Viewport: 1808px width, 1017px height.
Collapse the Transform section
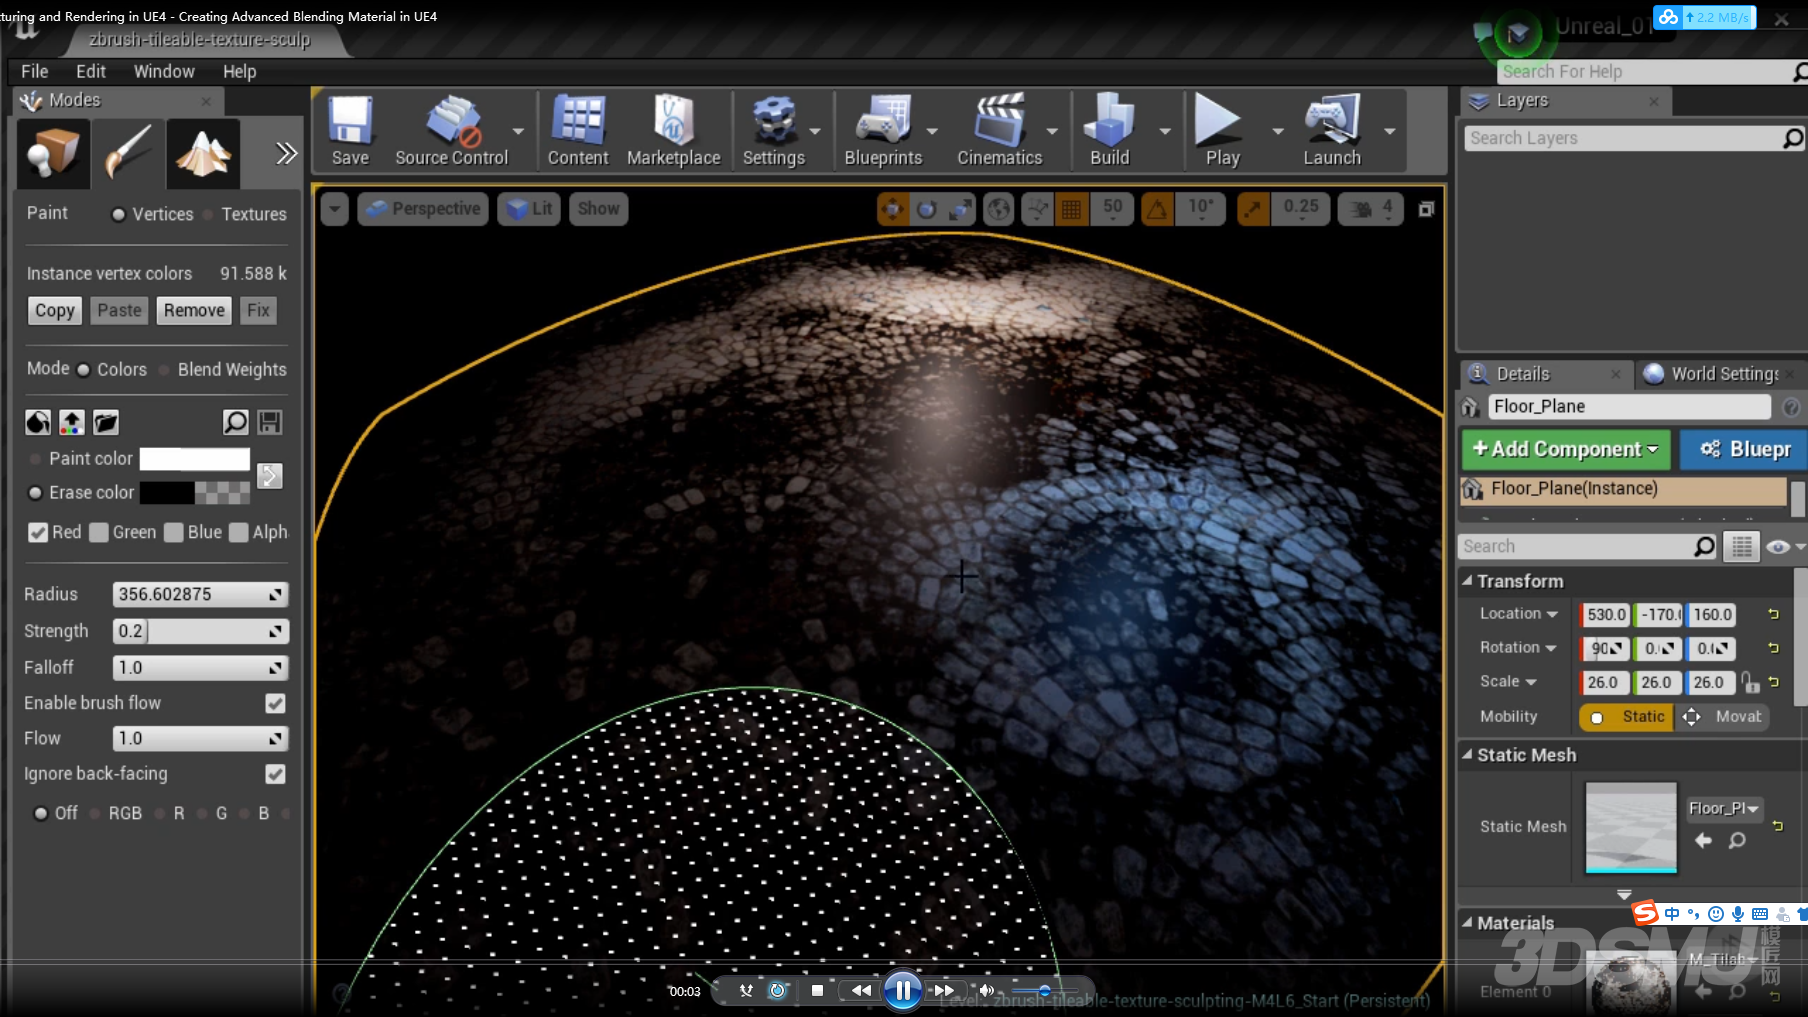pyautogui.click(x=1467, y=581)
